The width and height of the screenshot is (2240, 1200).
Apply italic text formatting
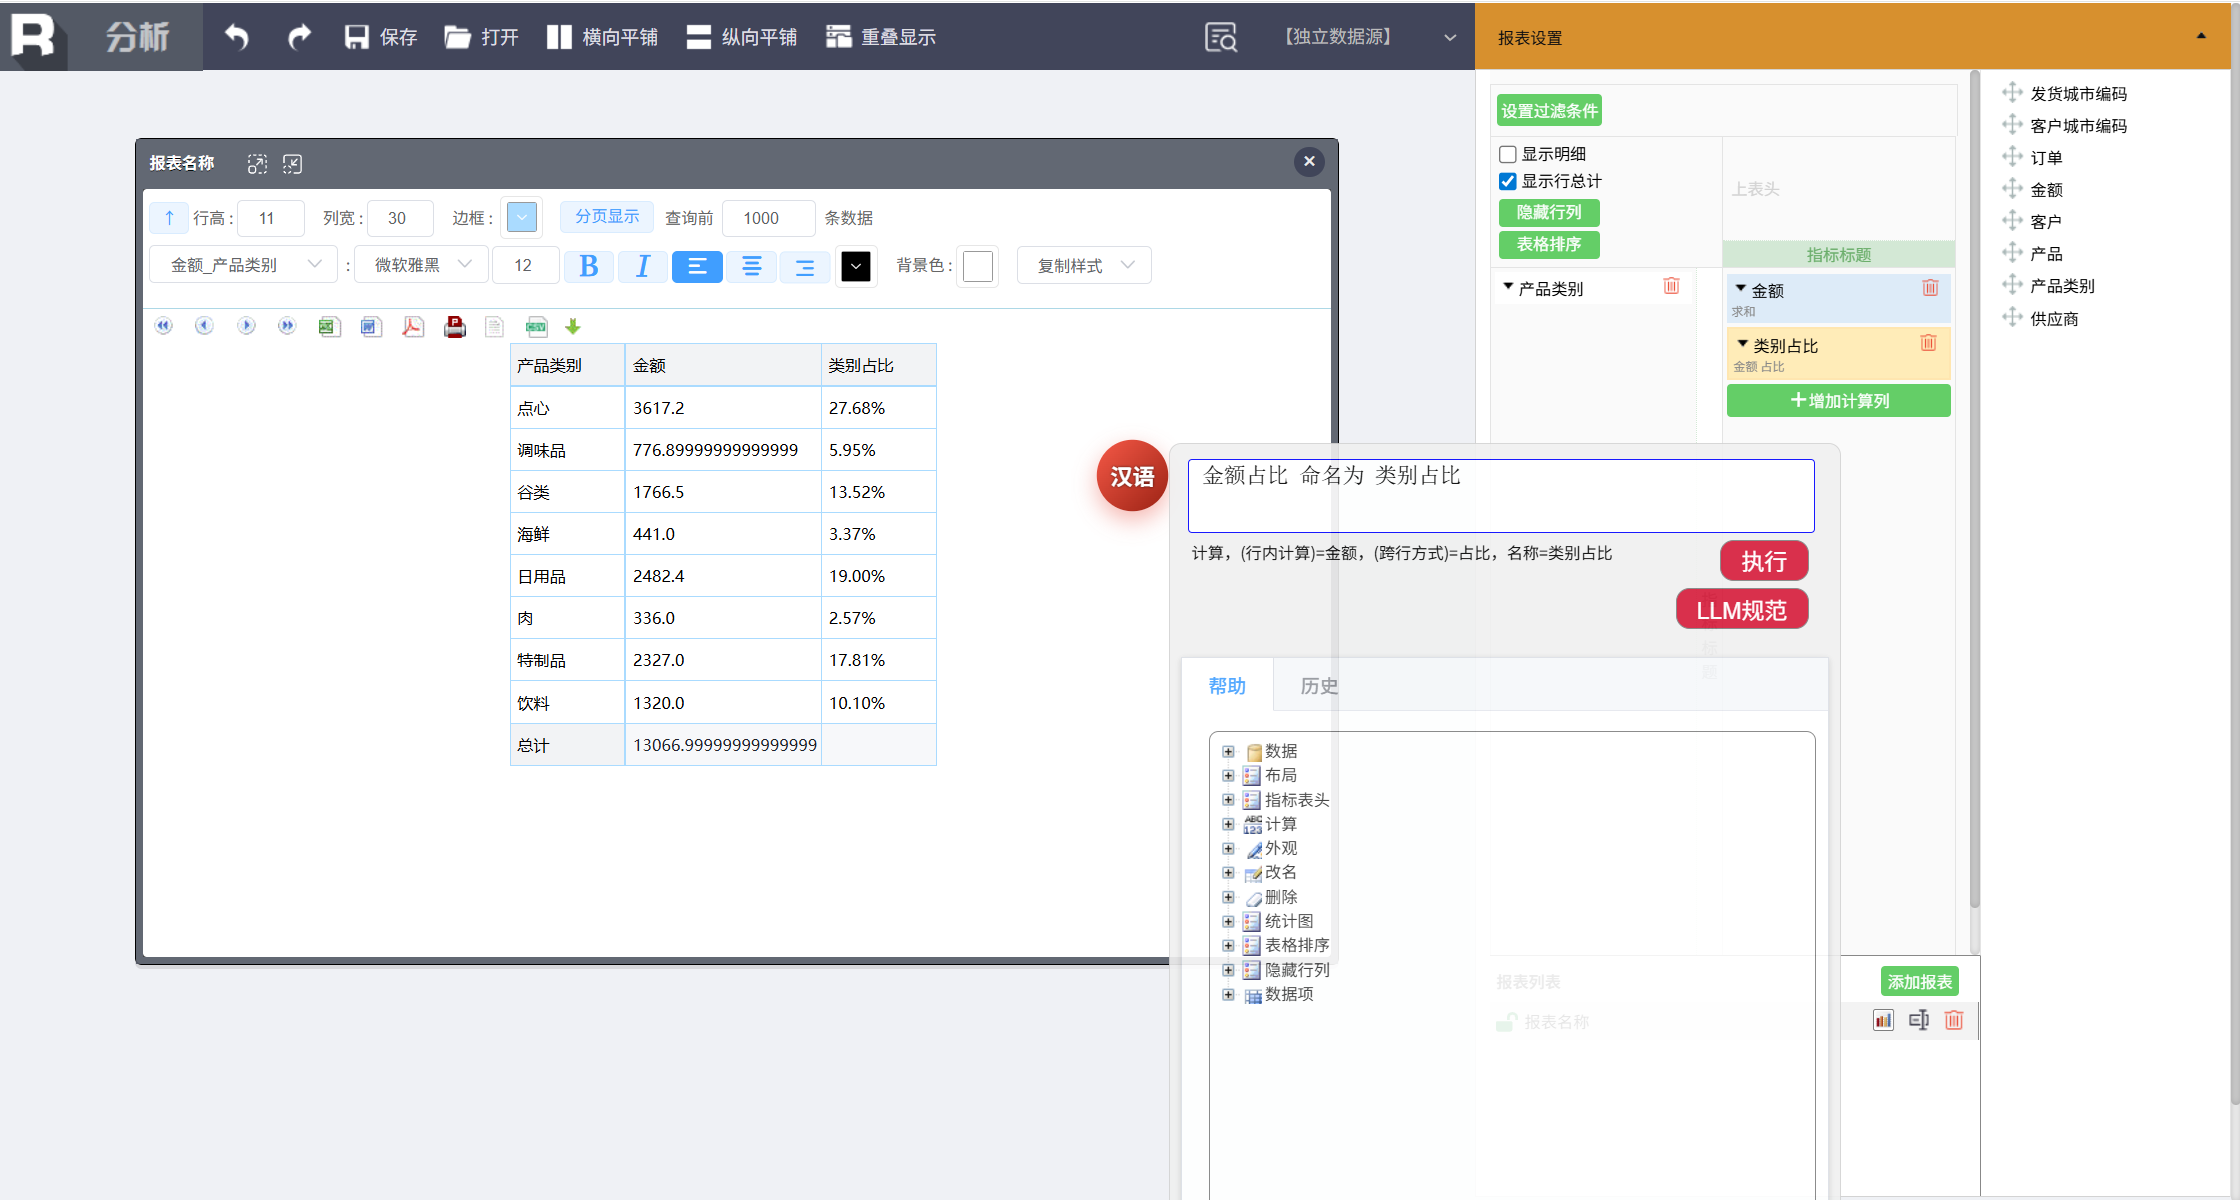coord(642,266)
